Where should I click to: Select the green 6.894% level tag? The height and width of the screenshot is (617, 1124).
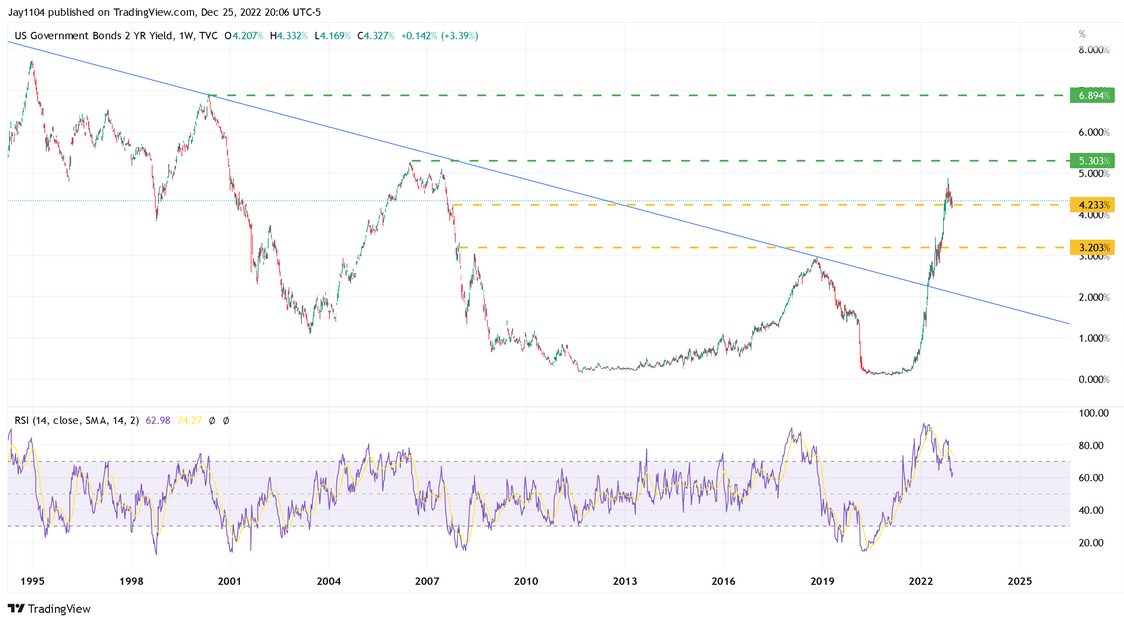[1094, 97]
